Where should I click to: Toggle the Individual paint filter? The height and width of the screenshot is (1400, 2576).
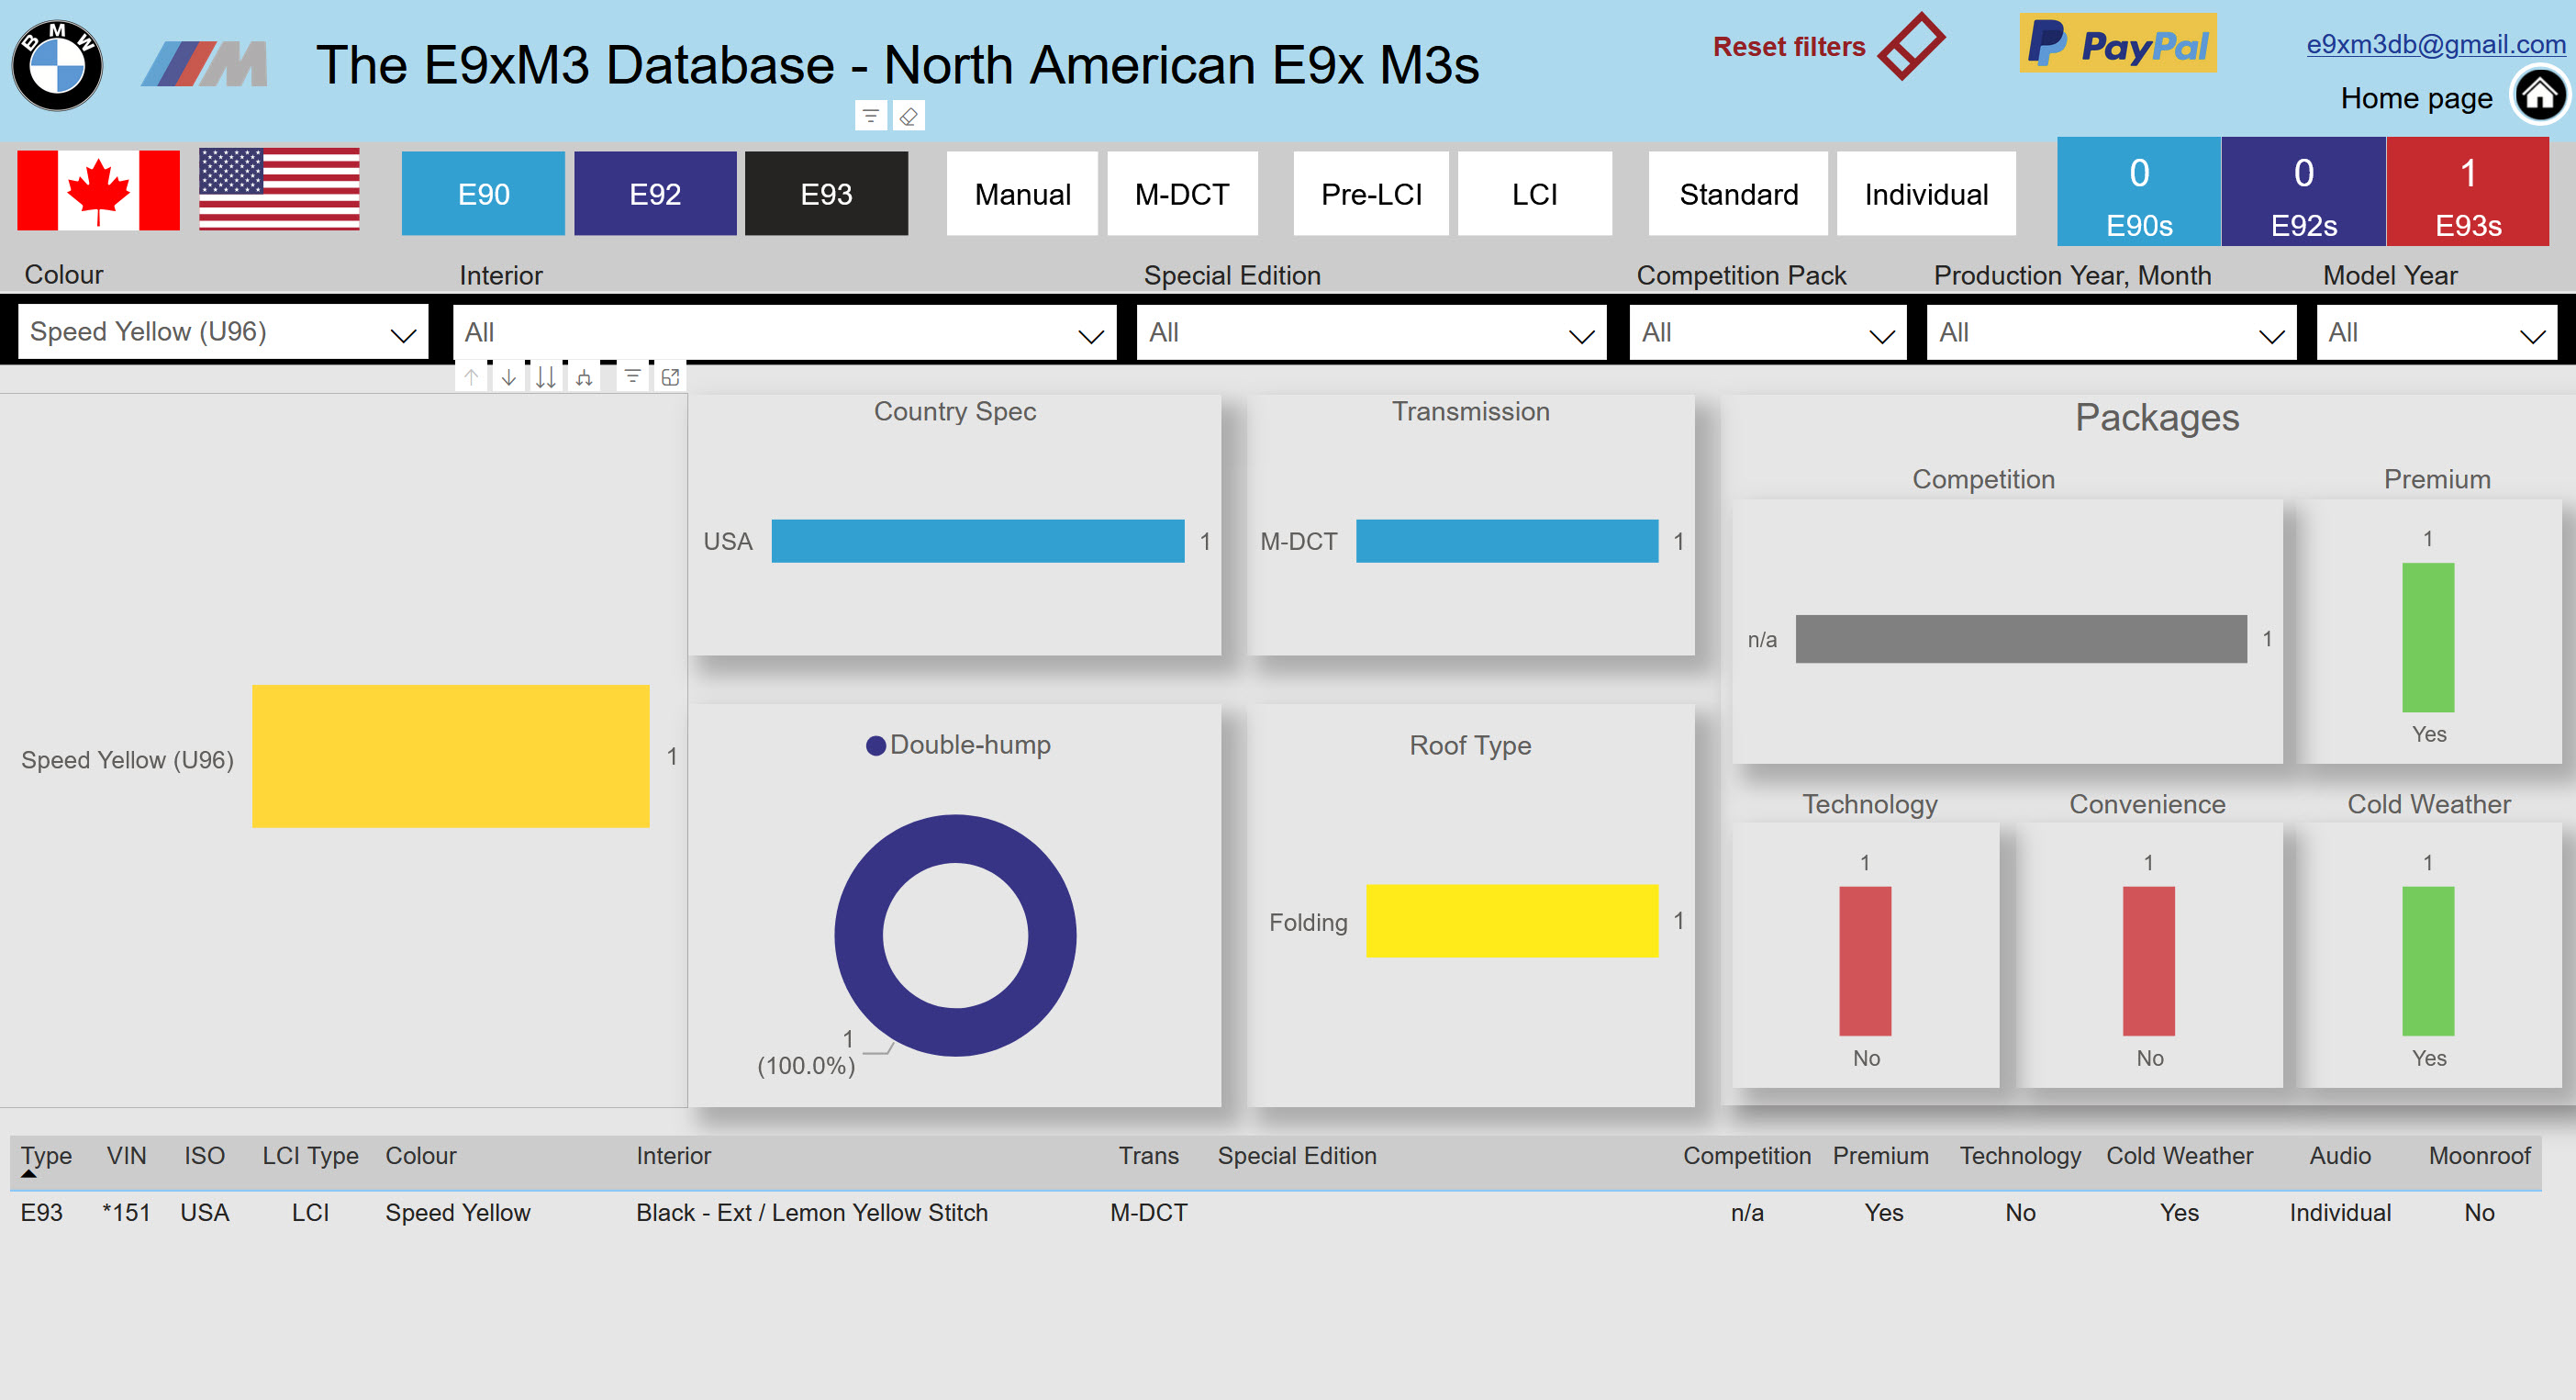tap(1926, 194)
